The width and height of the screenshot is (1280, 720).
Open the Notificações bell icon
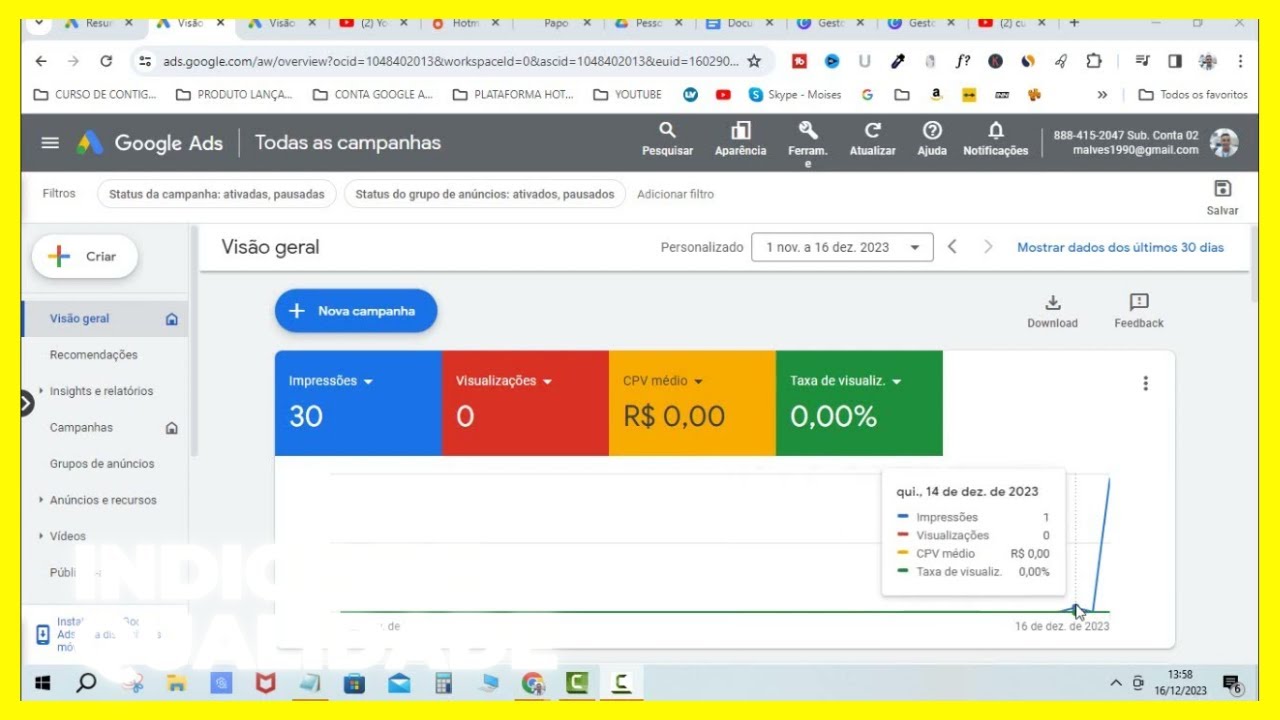point(996,131)
